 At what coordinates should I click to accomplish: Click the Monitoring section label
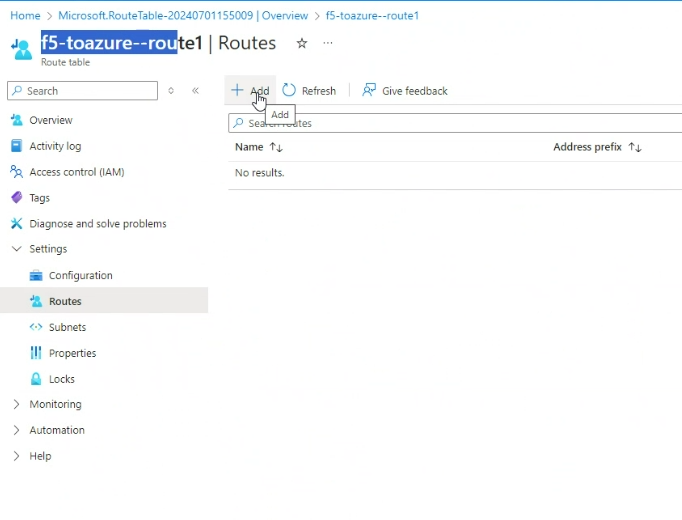pyautogui.click(x=55, y=404)
